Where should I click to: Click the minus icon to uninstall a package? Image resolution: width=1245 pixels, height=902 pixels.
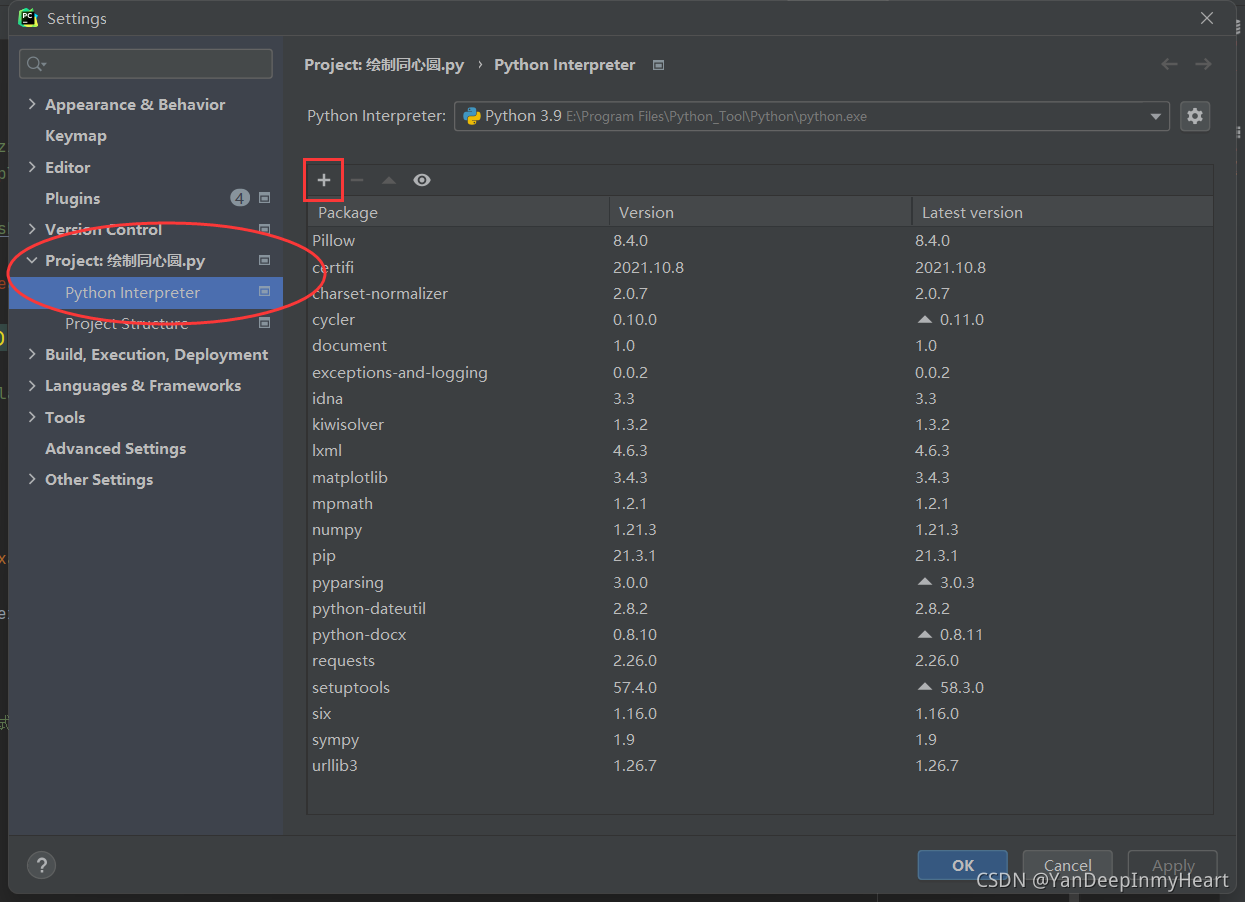pyautogui.click(x=357, y=180)
